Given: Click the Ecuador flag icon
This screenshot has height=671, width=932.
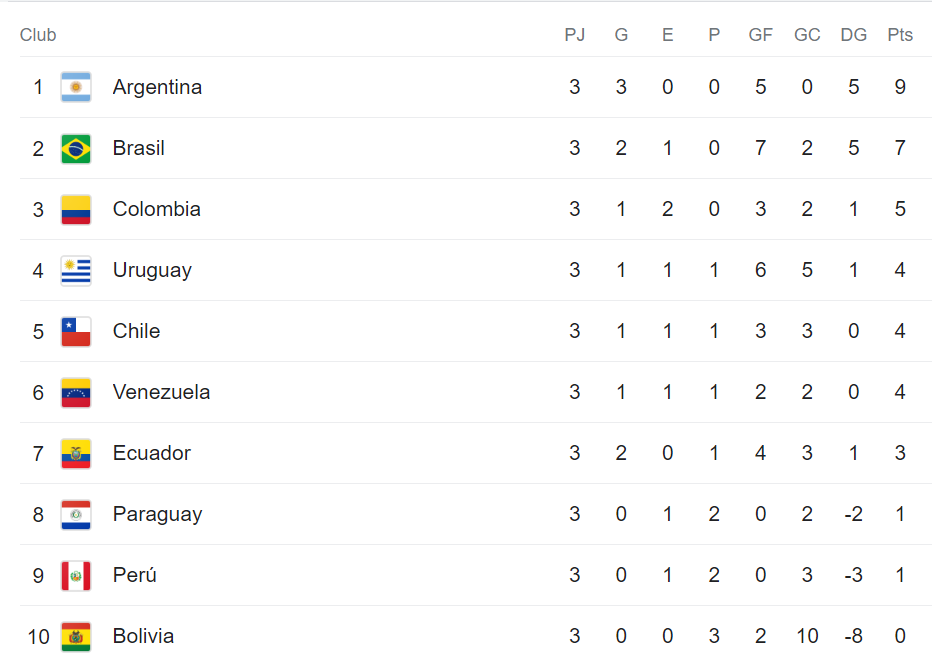Looking at the screenshot, I should pos(76,453).
